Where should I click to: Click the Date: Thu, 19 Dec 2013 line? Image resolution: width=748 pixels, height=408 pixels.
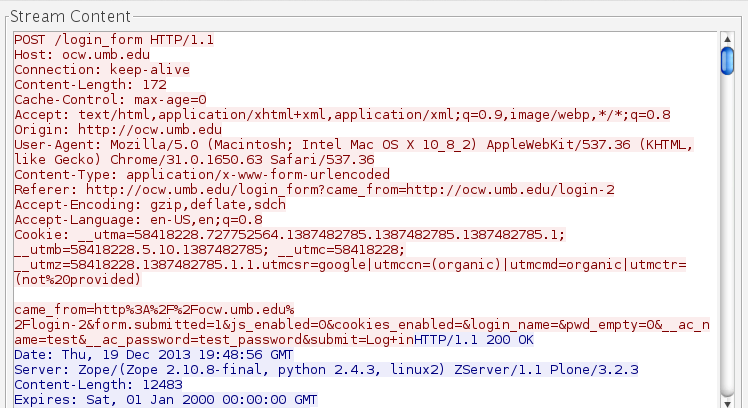pos(153,354)
